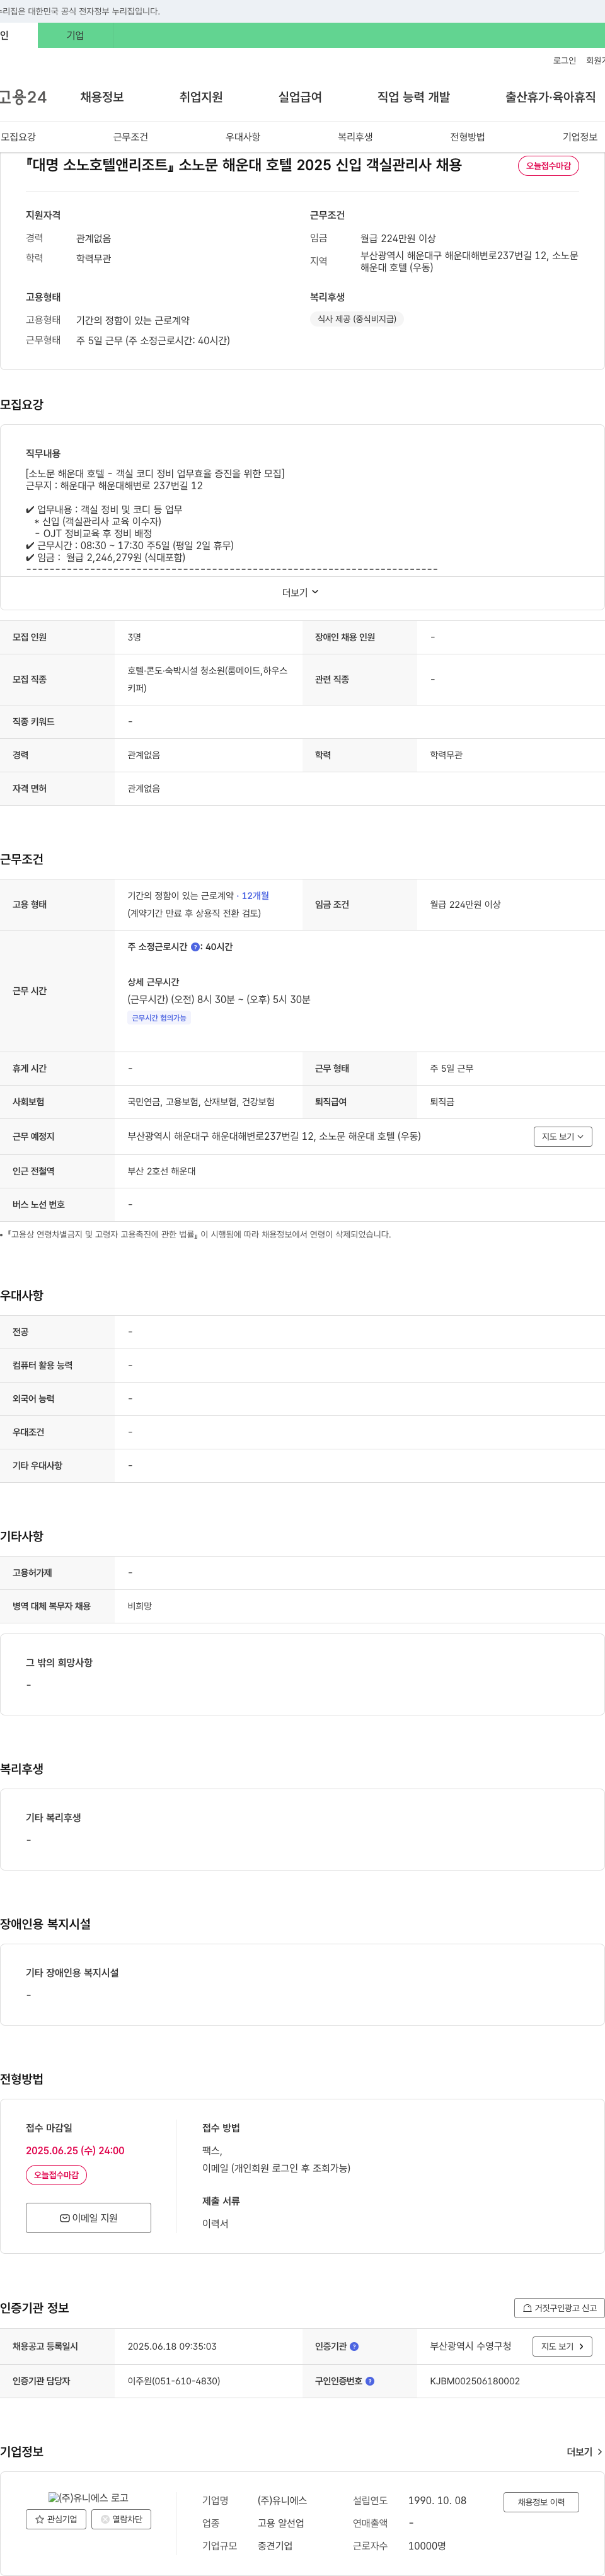Jump to 근무조건 section tab

130,137
